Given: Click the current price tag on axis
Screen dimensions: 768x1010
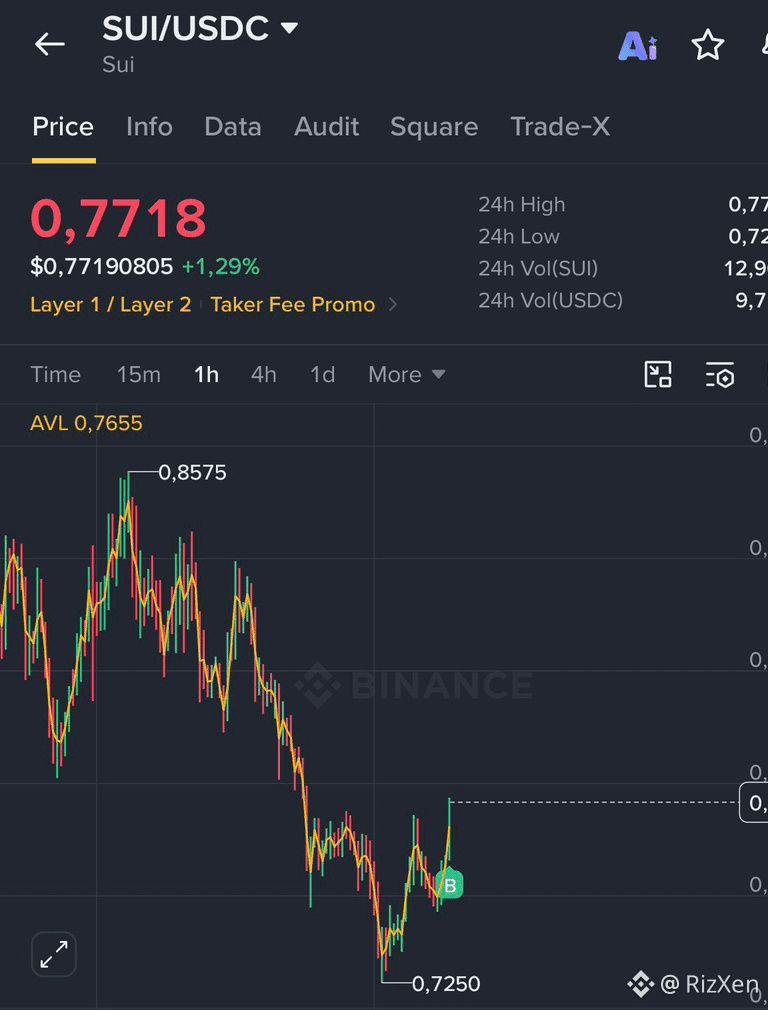Looking at the screenshot, I should 754,803.
